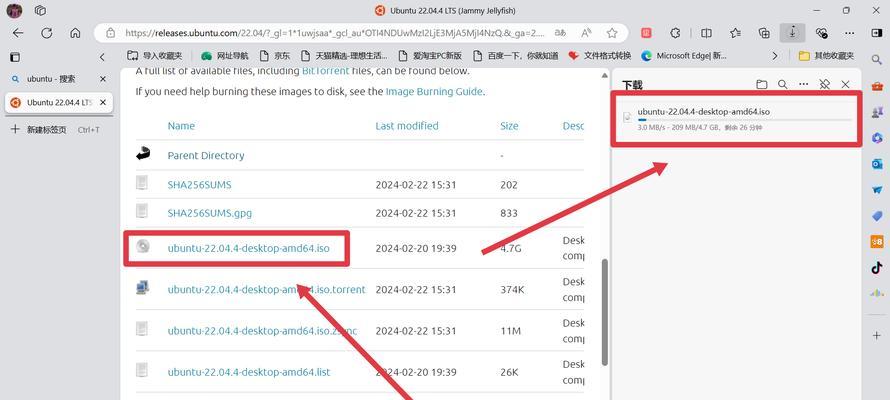Open more options in the downloads panel
The height and width of the screenshot is (400, 890).
(804, 85)
